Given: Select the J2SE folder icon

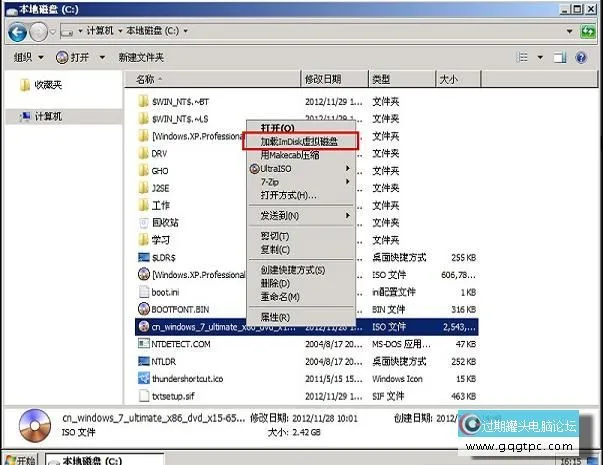Looking at the screenshot, I should tap(143, 188).
